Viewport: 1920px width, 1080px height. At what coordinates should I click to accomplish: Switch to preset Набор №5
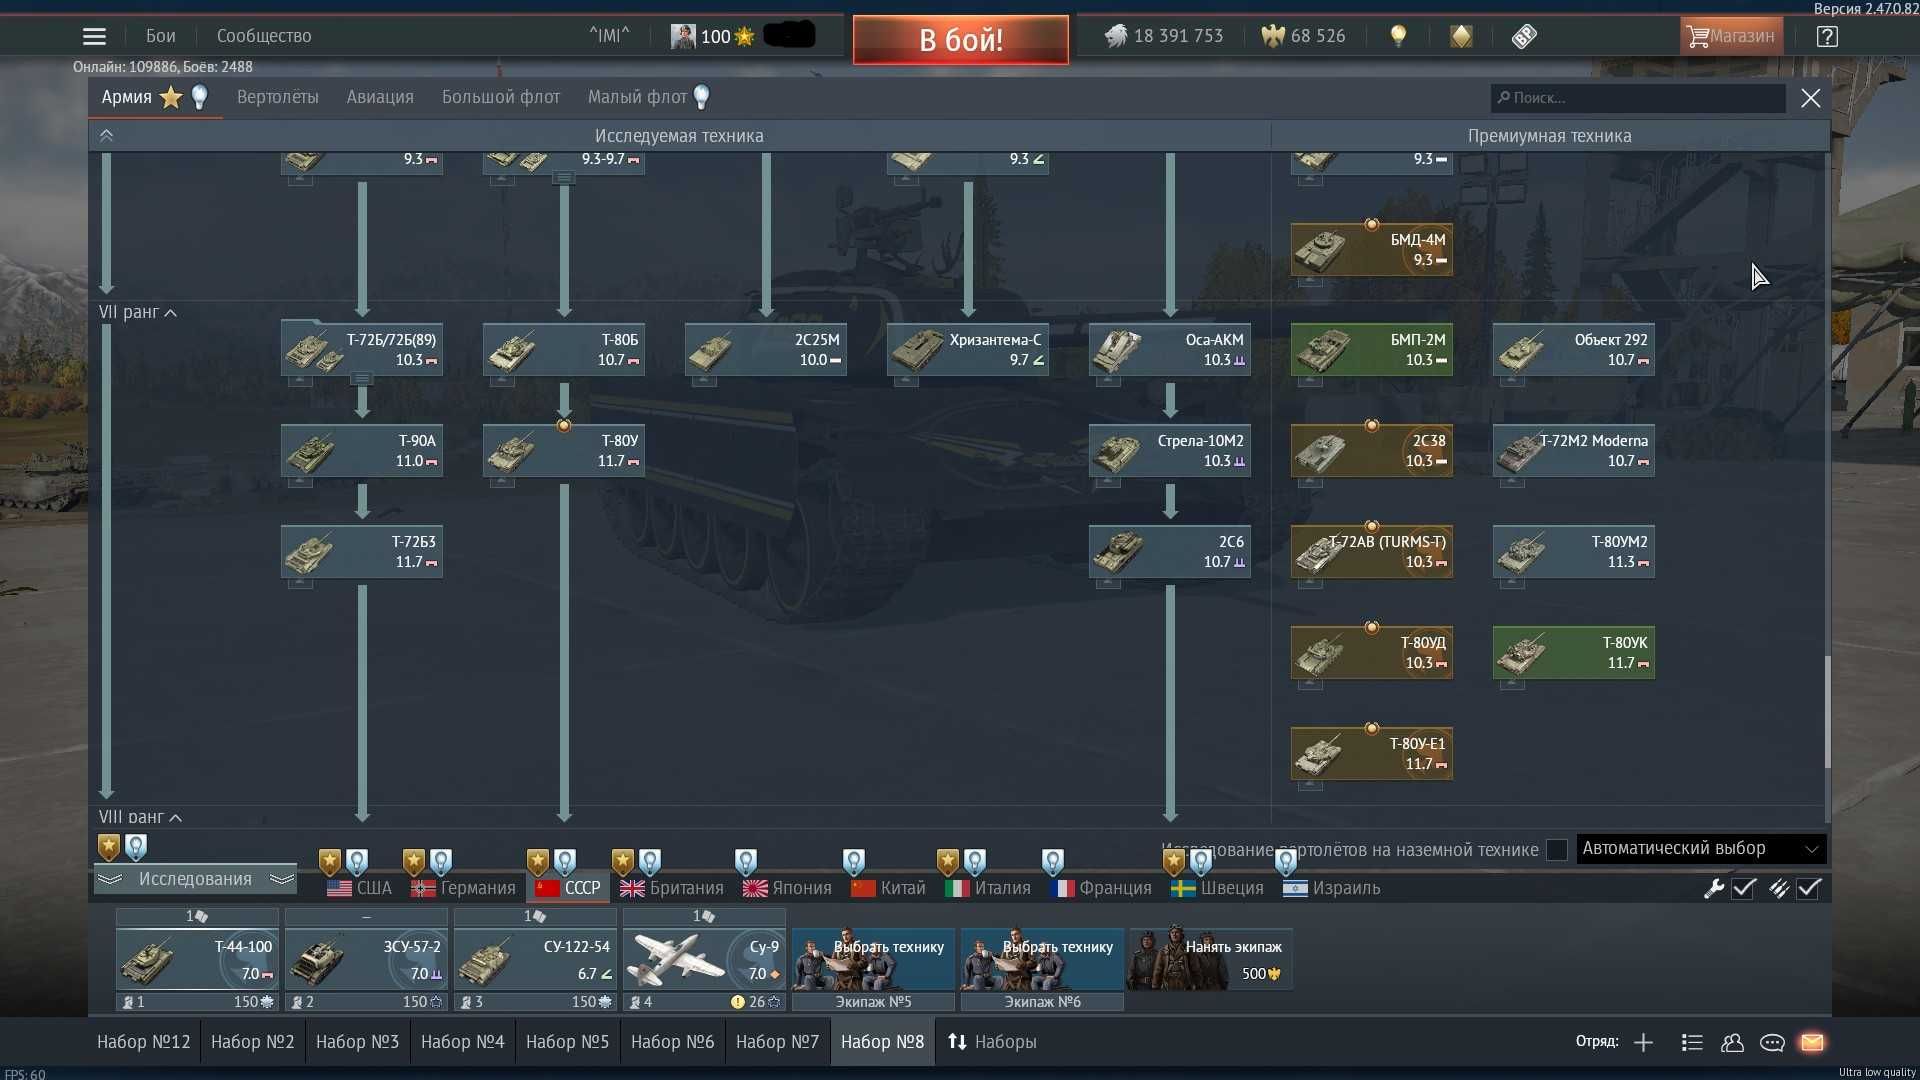coord(567,1042)
